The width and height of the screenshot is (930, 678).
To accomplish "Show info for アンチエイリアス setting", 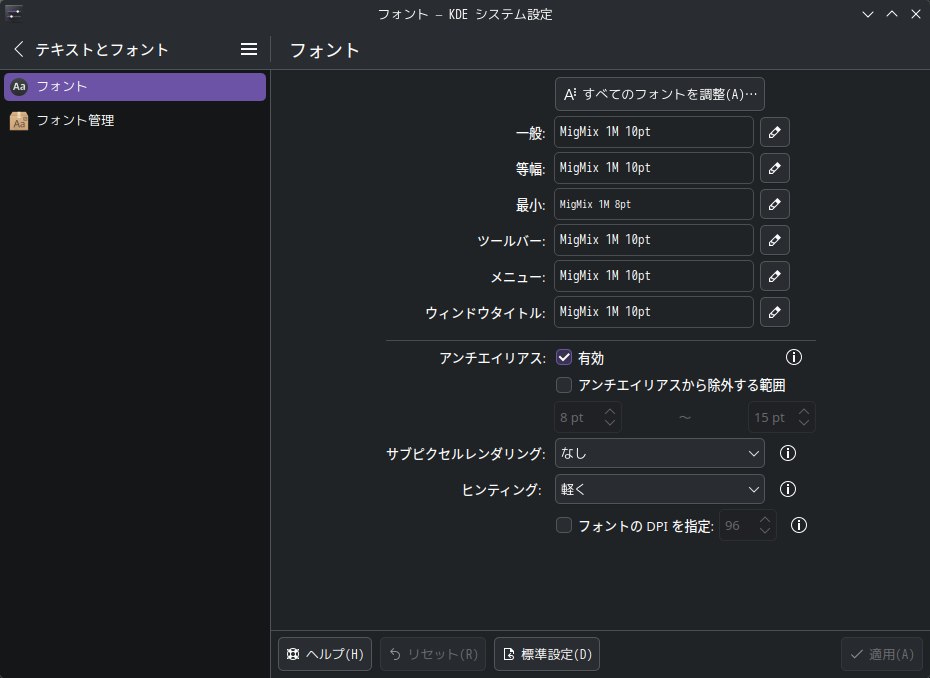I will pos(794,357).
